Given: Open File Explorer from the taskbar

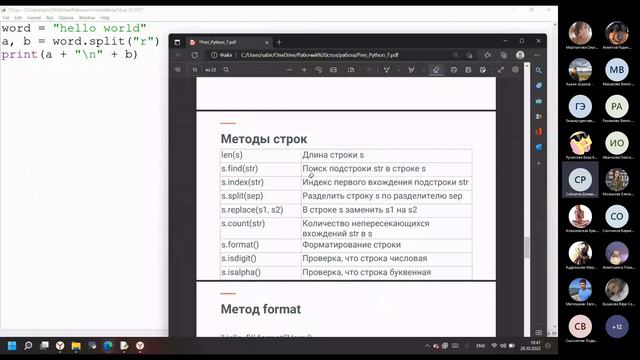Looking at the screenshot, I should click(76, 346).
